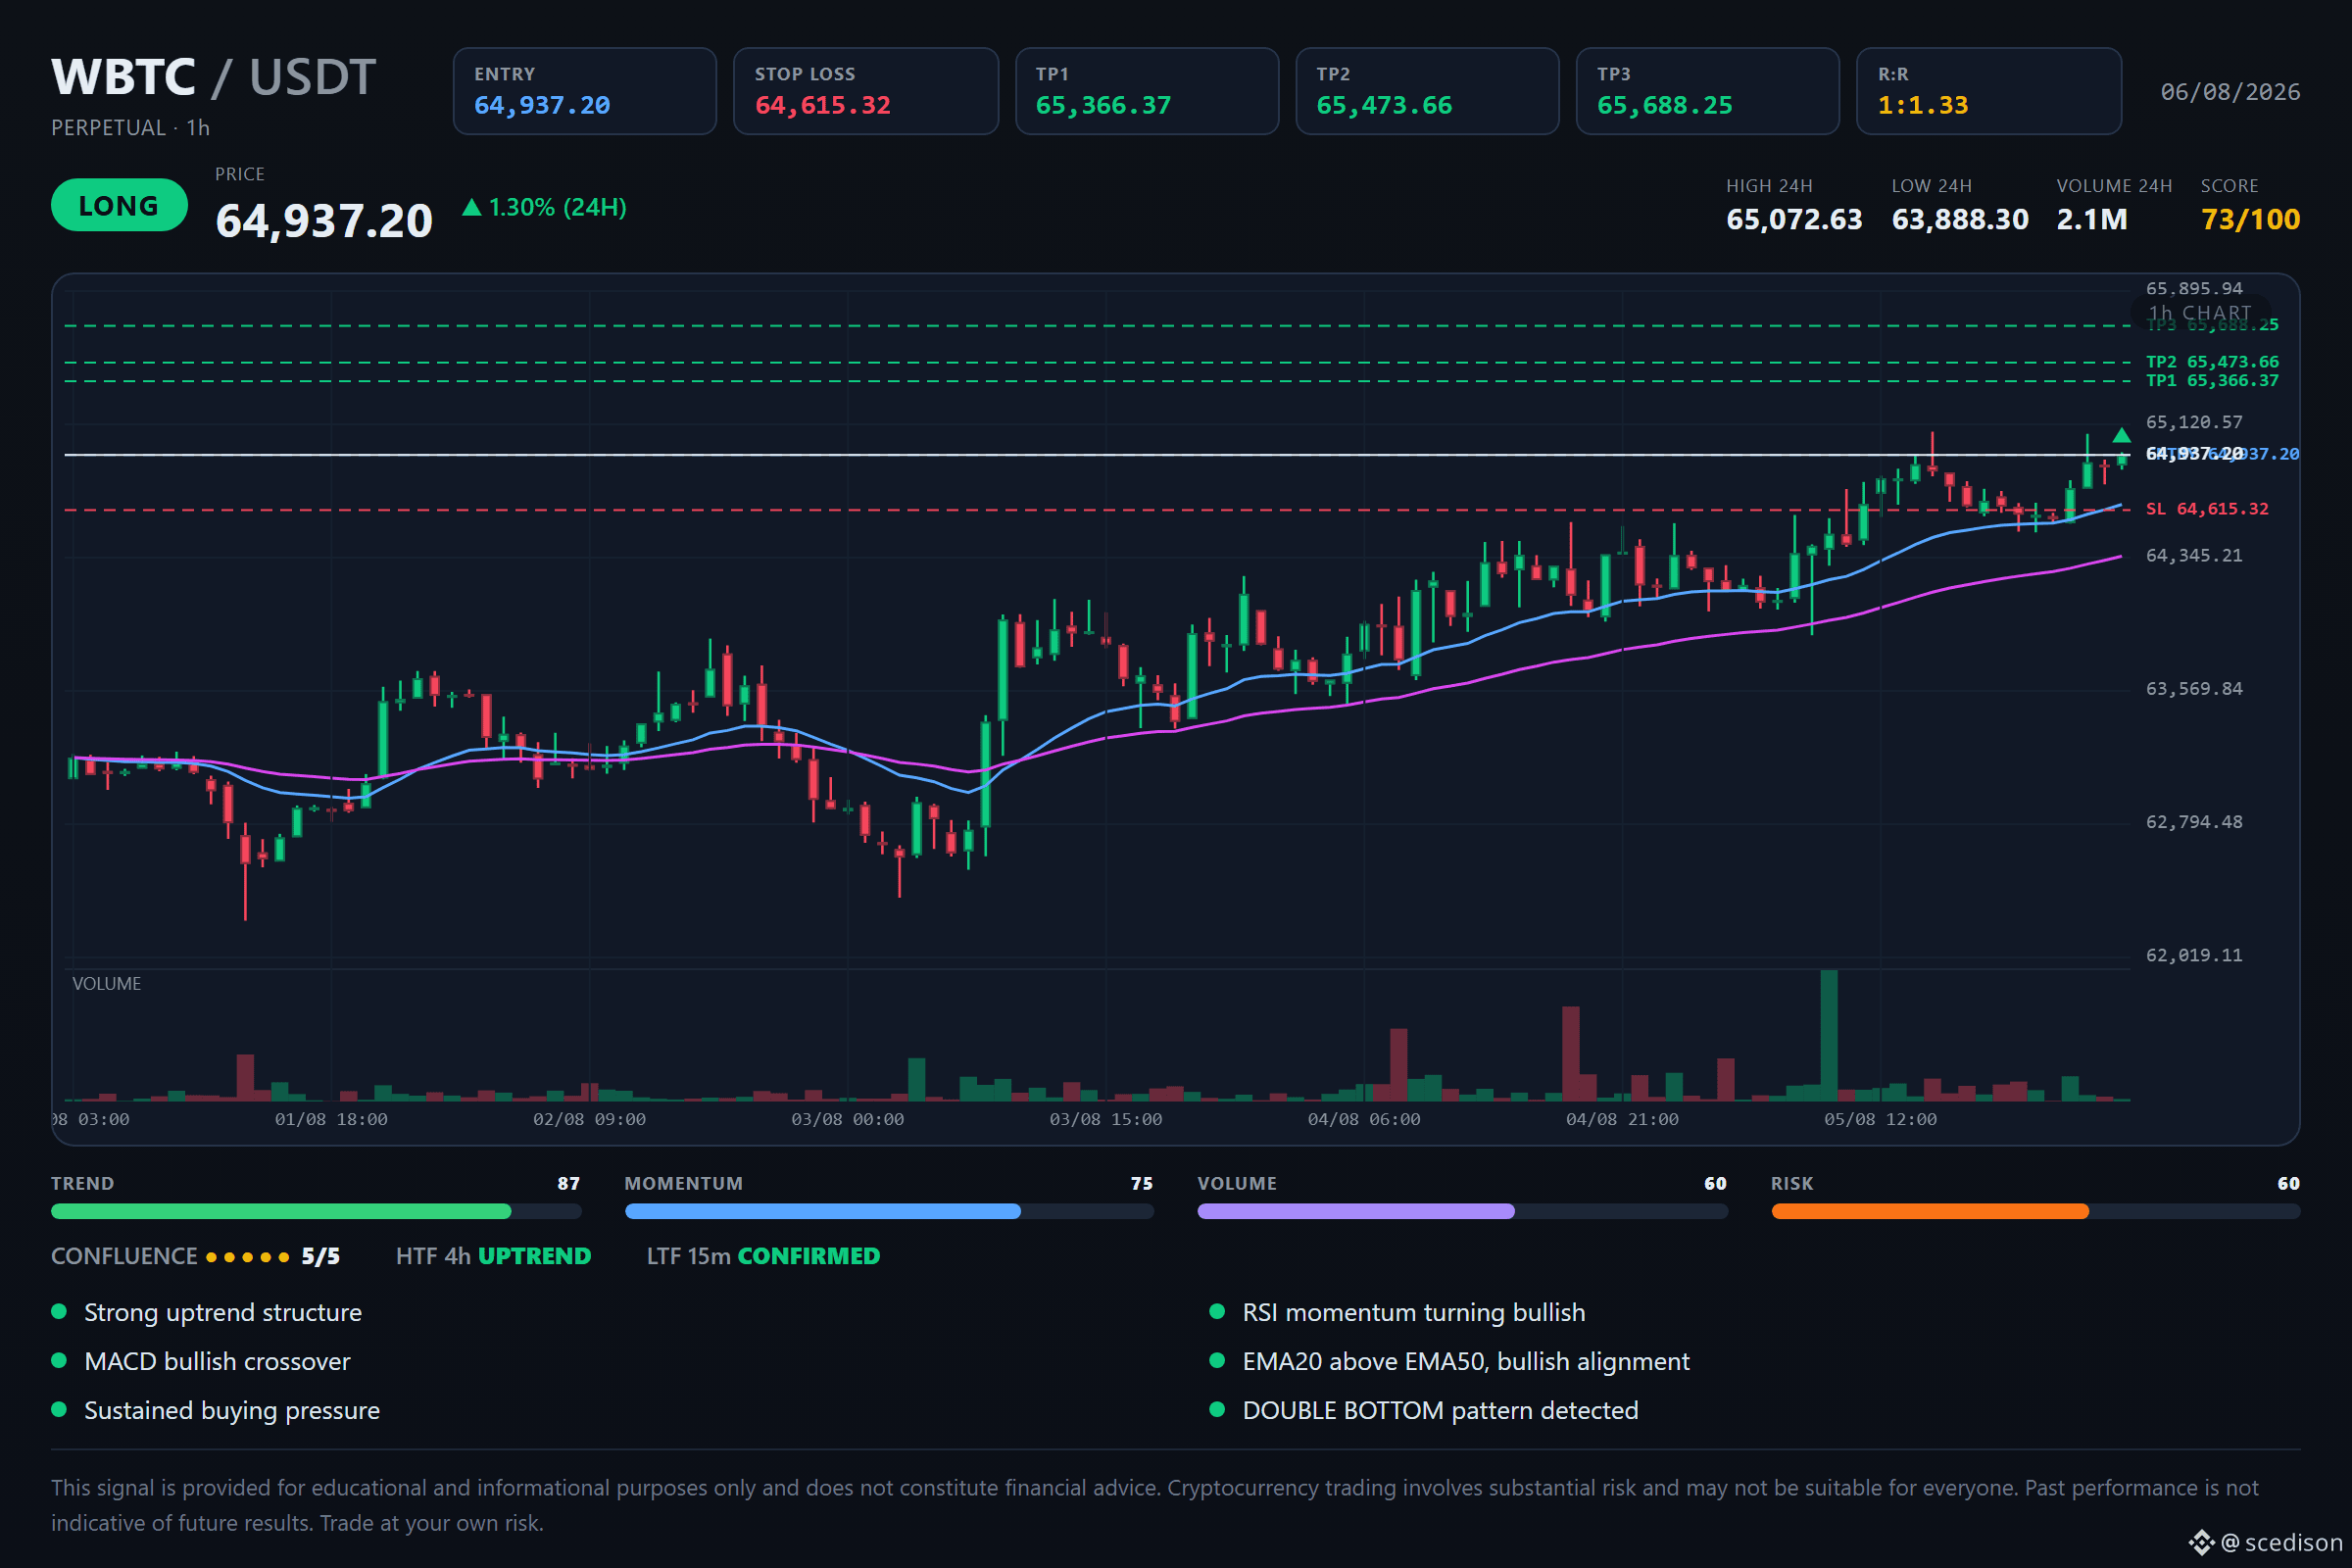
Task: Click the LOW 24H value 63,888.30
Action: tap(1960, 220)
